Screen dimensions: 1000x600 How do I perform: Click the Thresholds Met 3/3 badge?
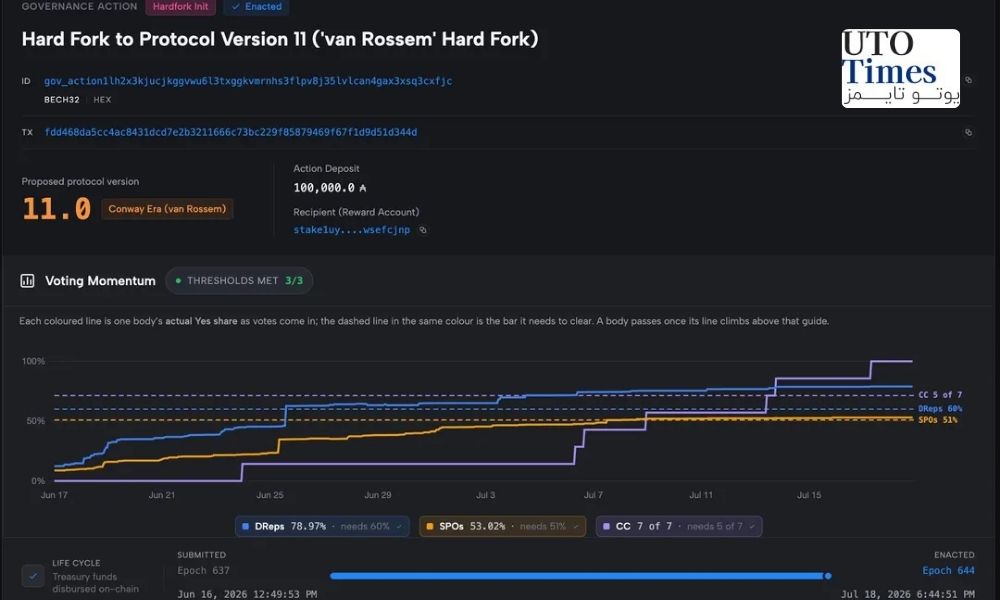click(x=239, y=281)
